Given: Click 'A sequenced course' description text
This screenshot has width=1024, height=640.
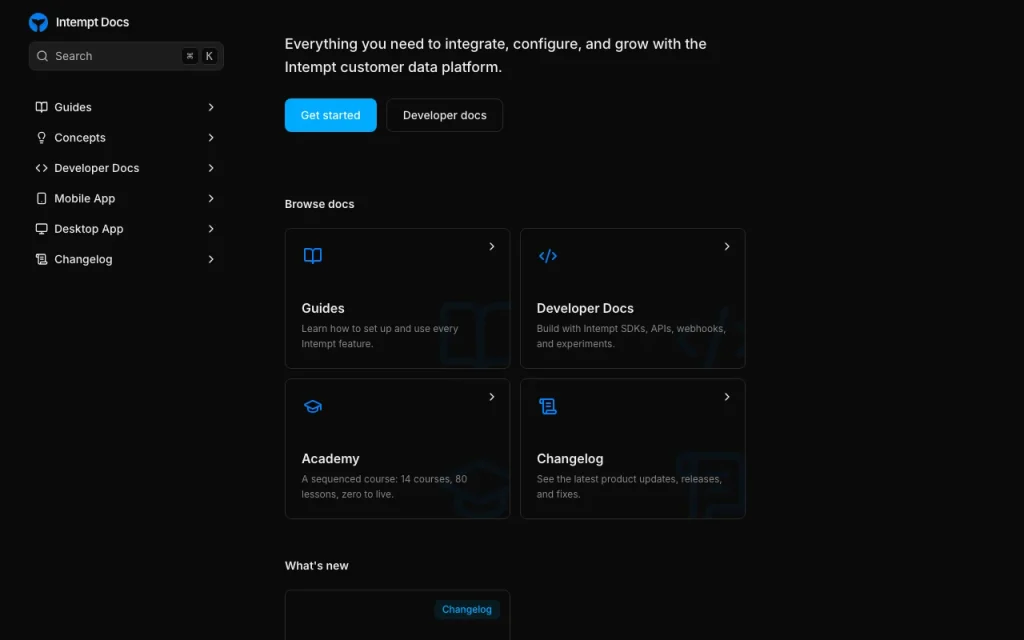Looking at the screenshot, I should tap(384, 487).
